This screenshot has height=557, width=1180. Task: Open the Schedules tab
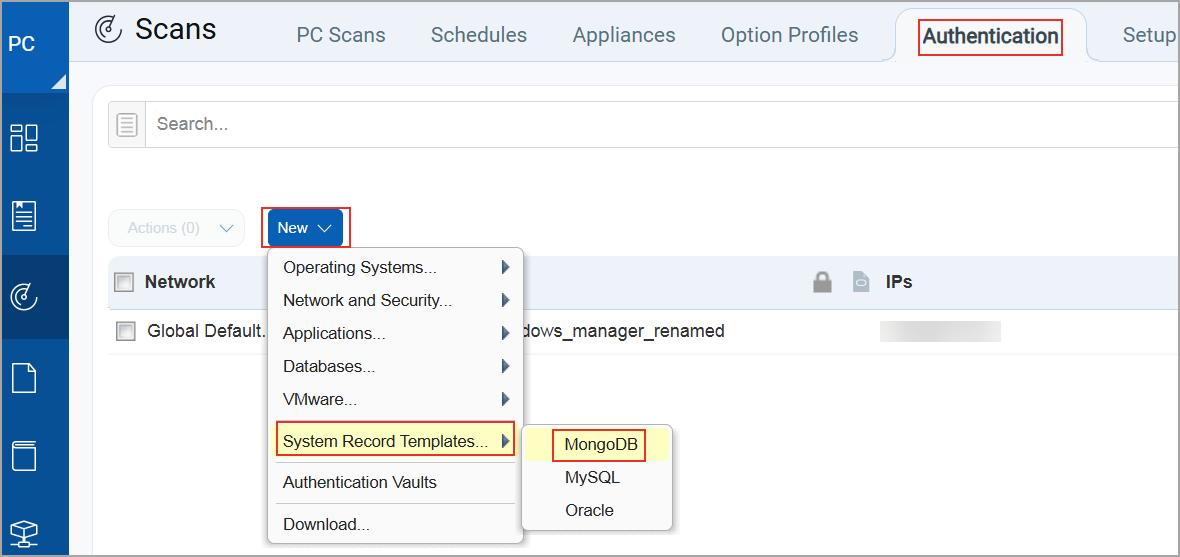click(x=478, y=35)
